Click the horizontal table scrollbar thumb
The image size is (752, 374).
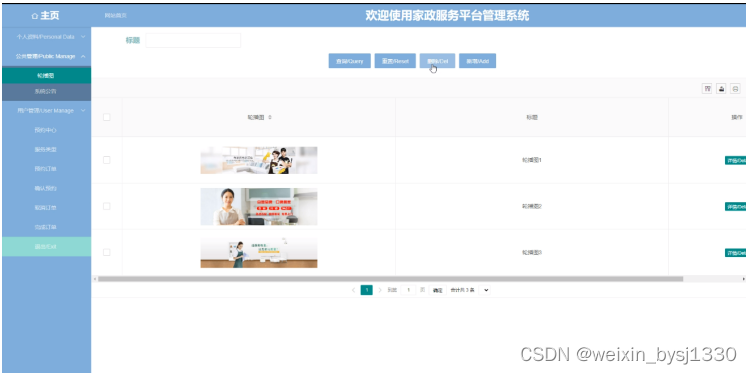pyautogui.click(x=390, y=279)
